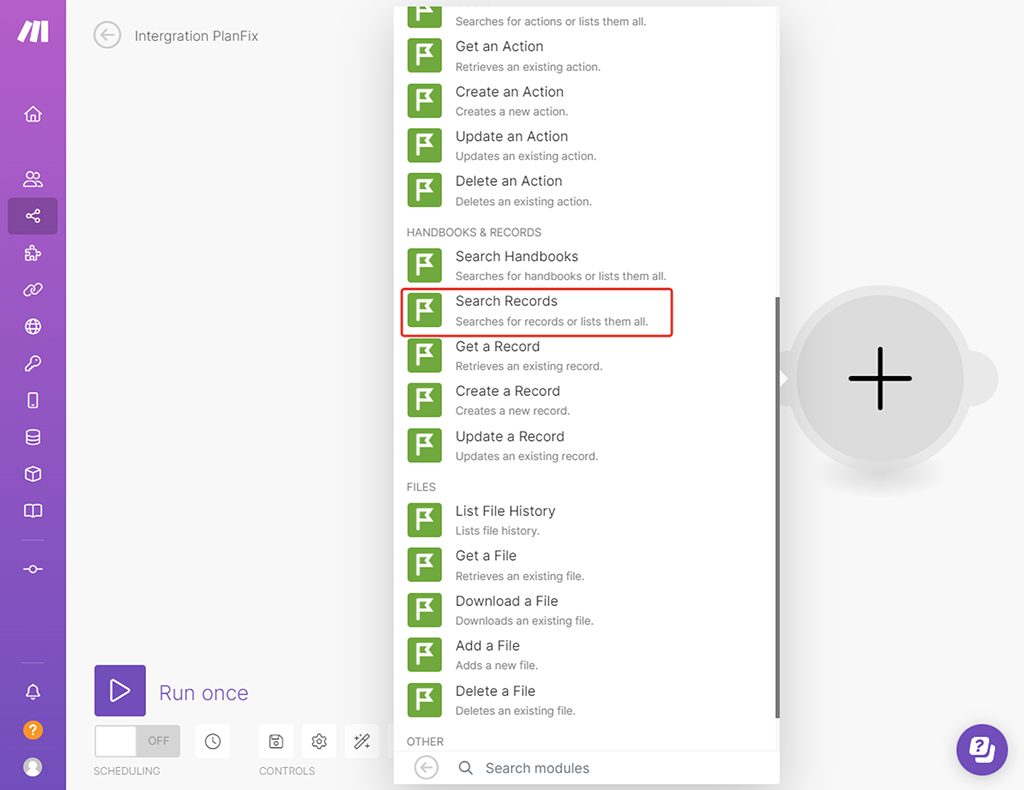Viewport: 1024px width, 790px height.
Task: Select the Get a File module
Action: (586, 565)
